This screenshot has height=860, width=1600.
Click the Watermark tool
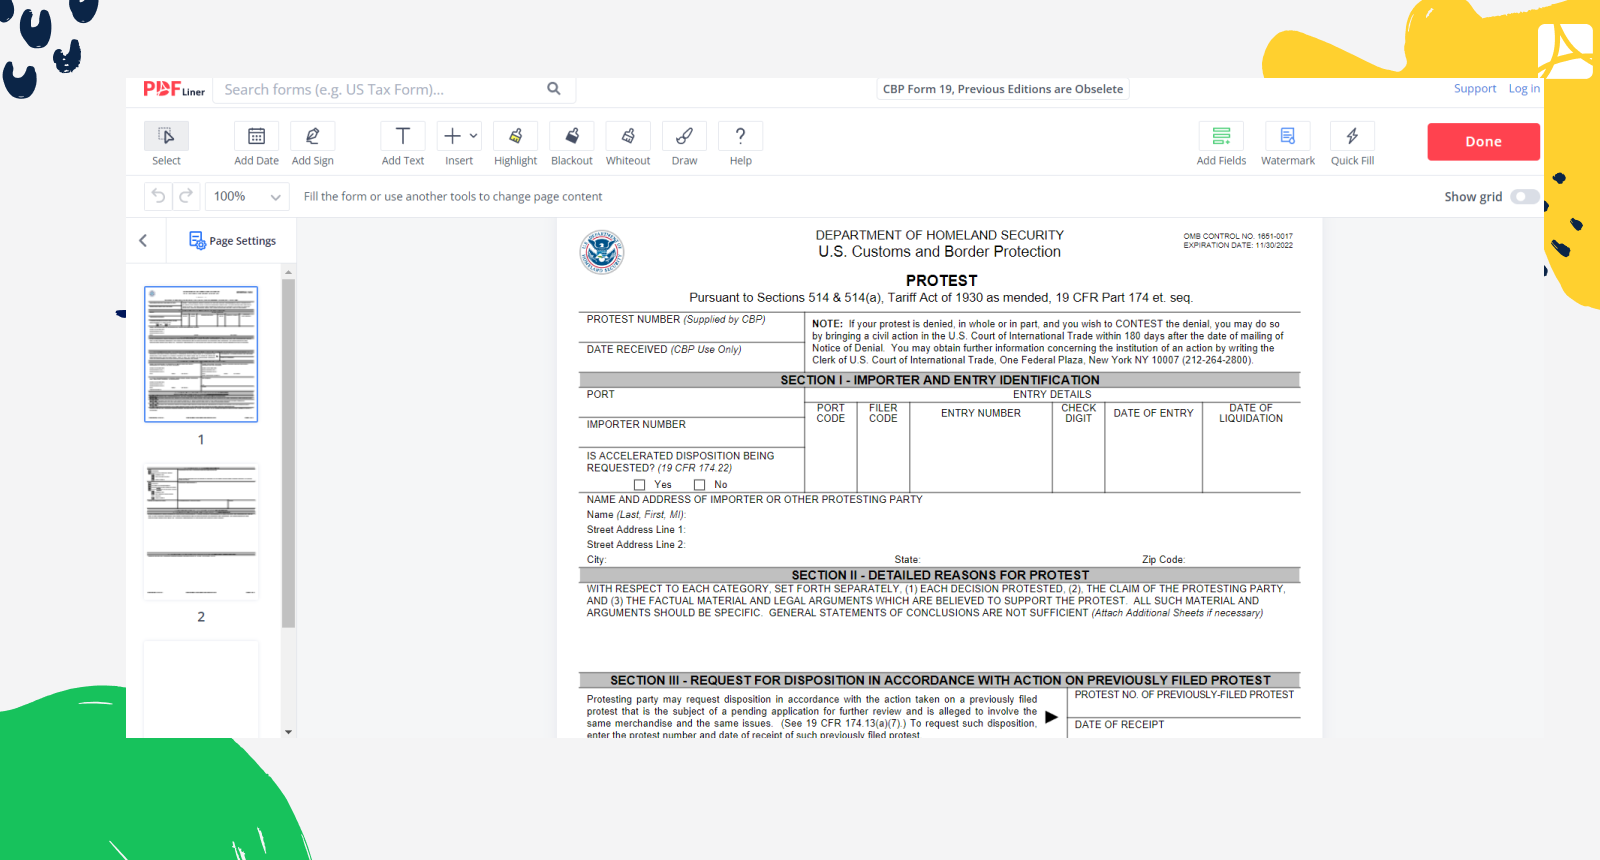pyautogui.click(x=1288, y=136)
